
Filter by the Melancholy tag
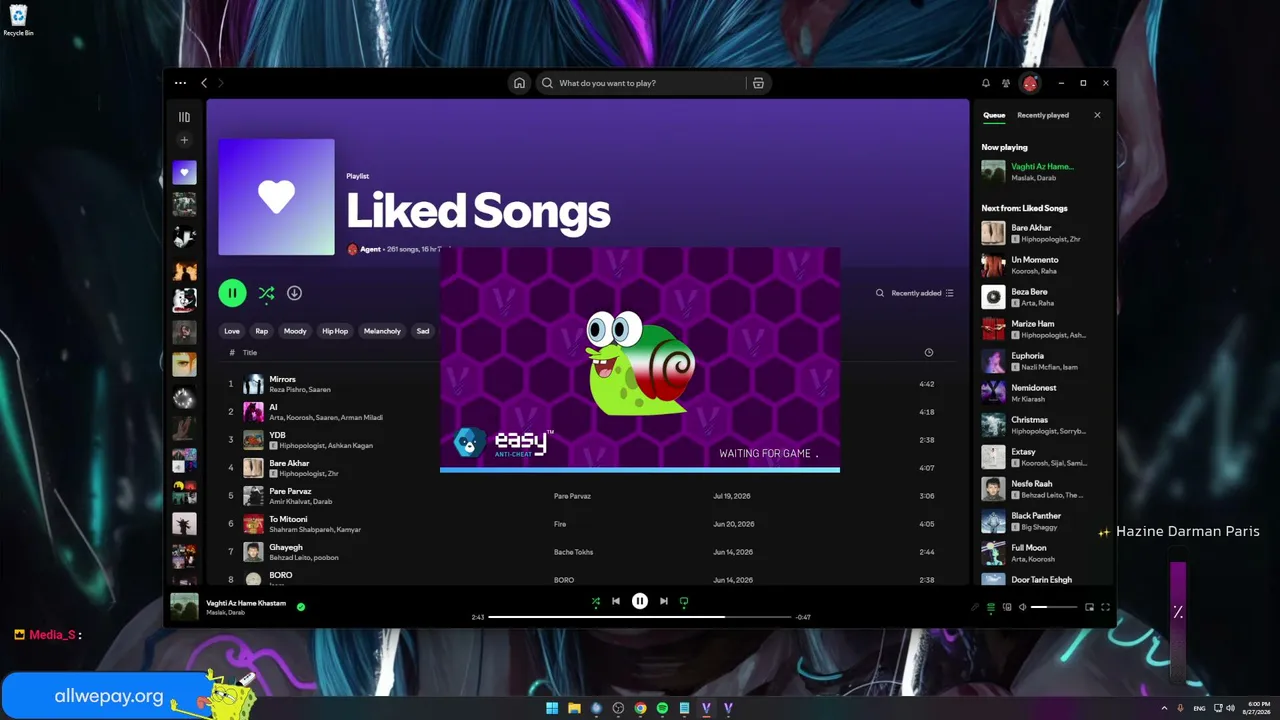tap(382, 331)
